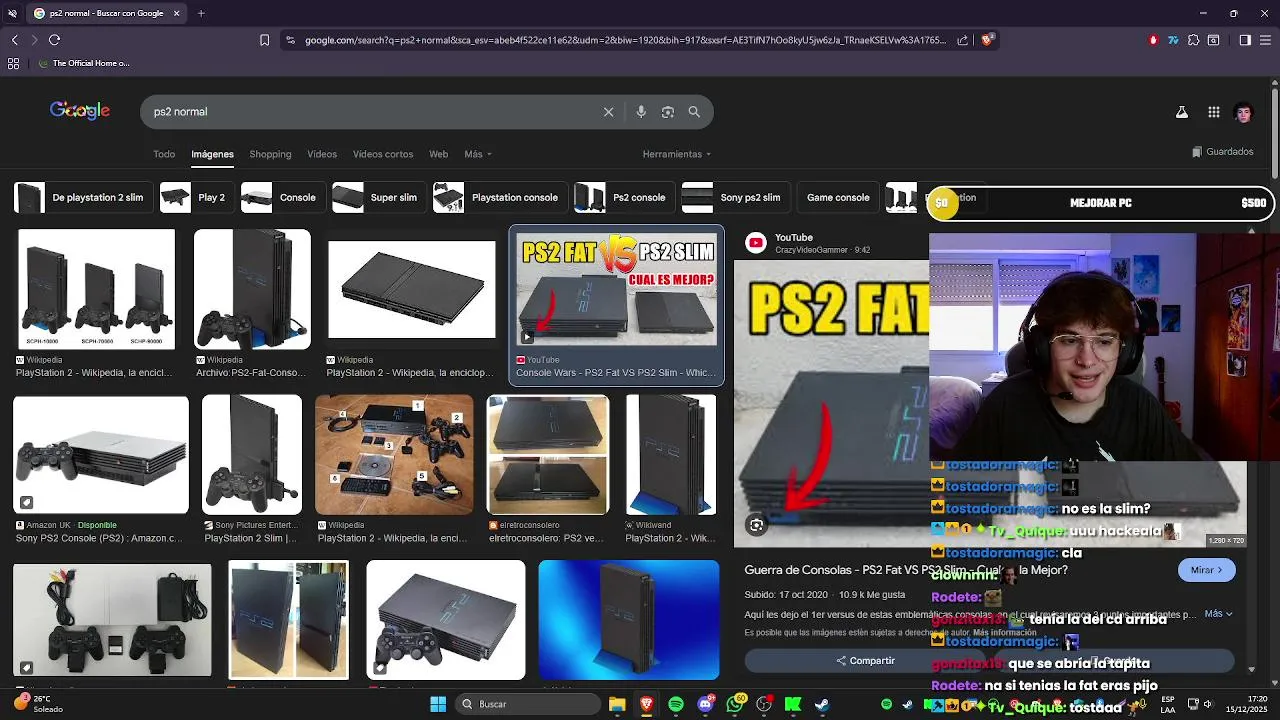Switch to the Web results tab
This screenshot has width=1280, height=720.
click(x=438, y=154)
